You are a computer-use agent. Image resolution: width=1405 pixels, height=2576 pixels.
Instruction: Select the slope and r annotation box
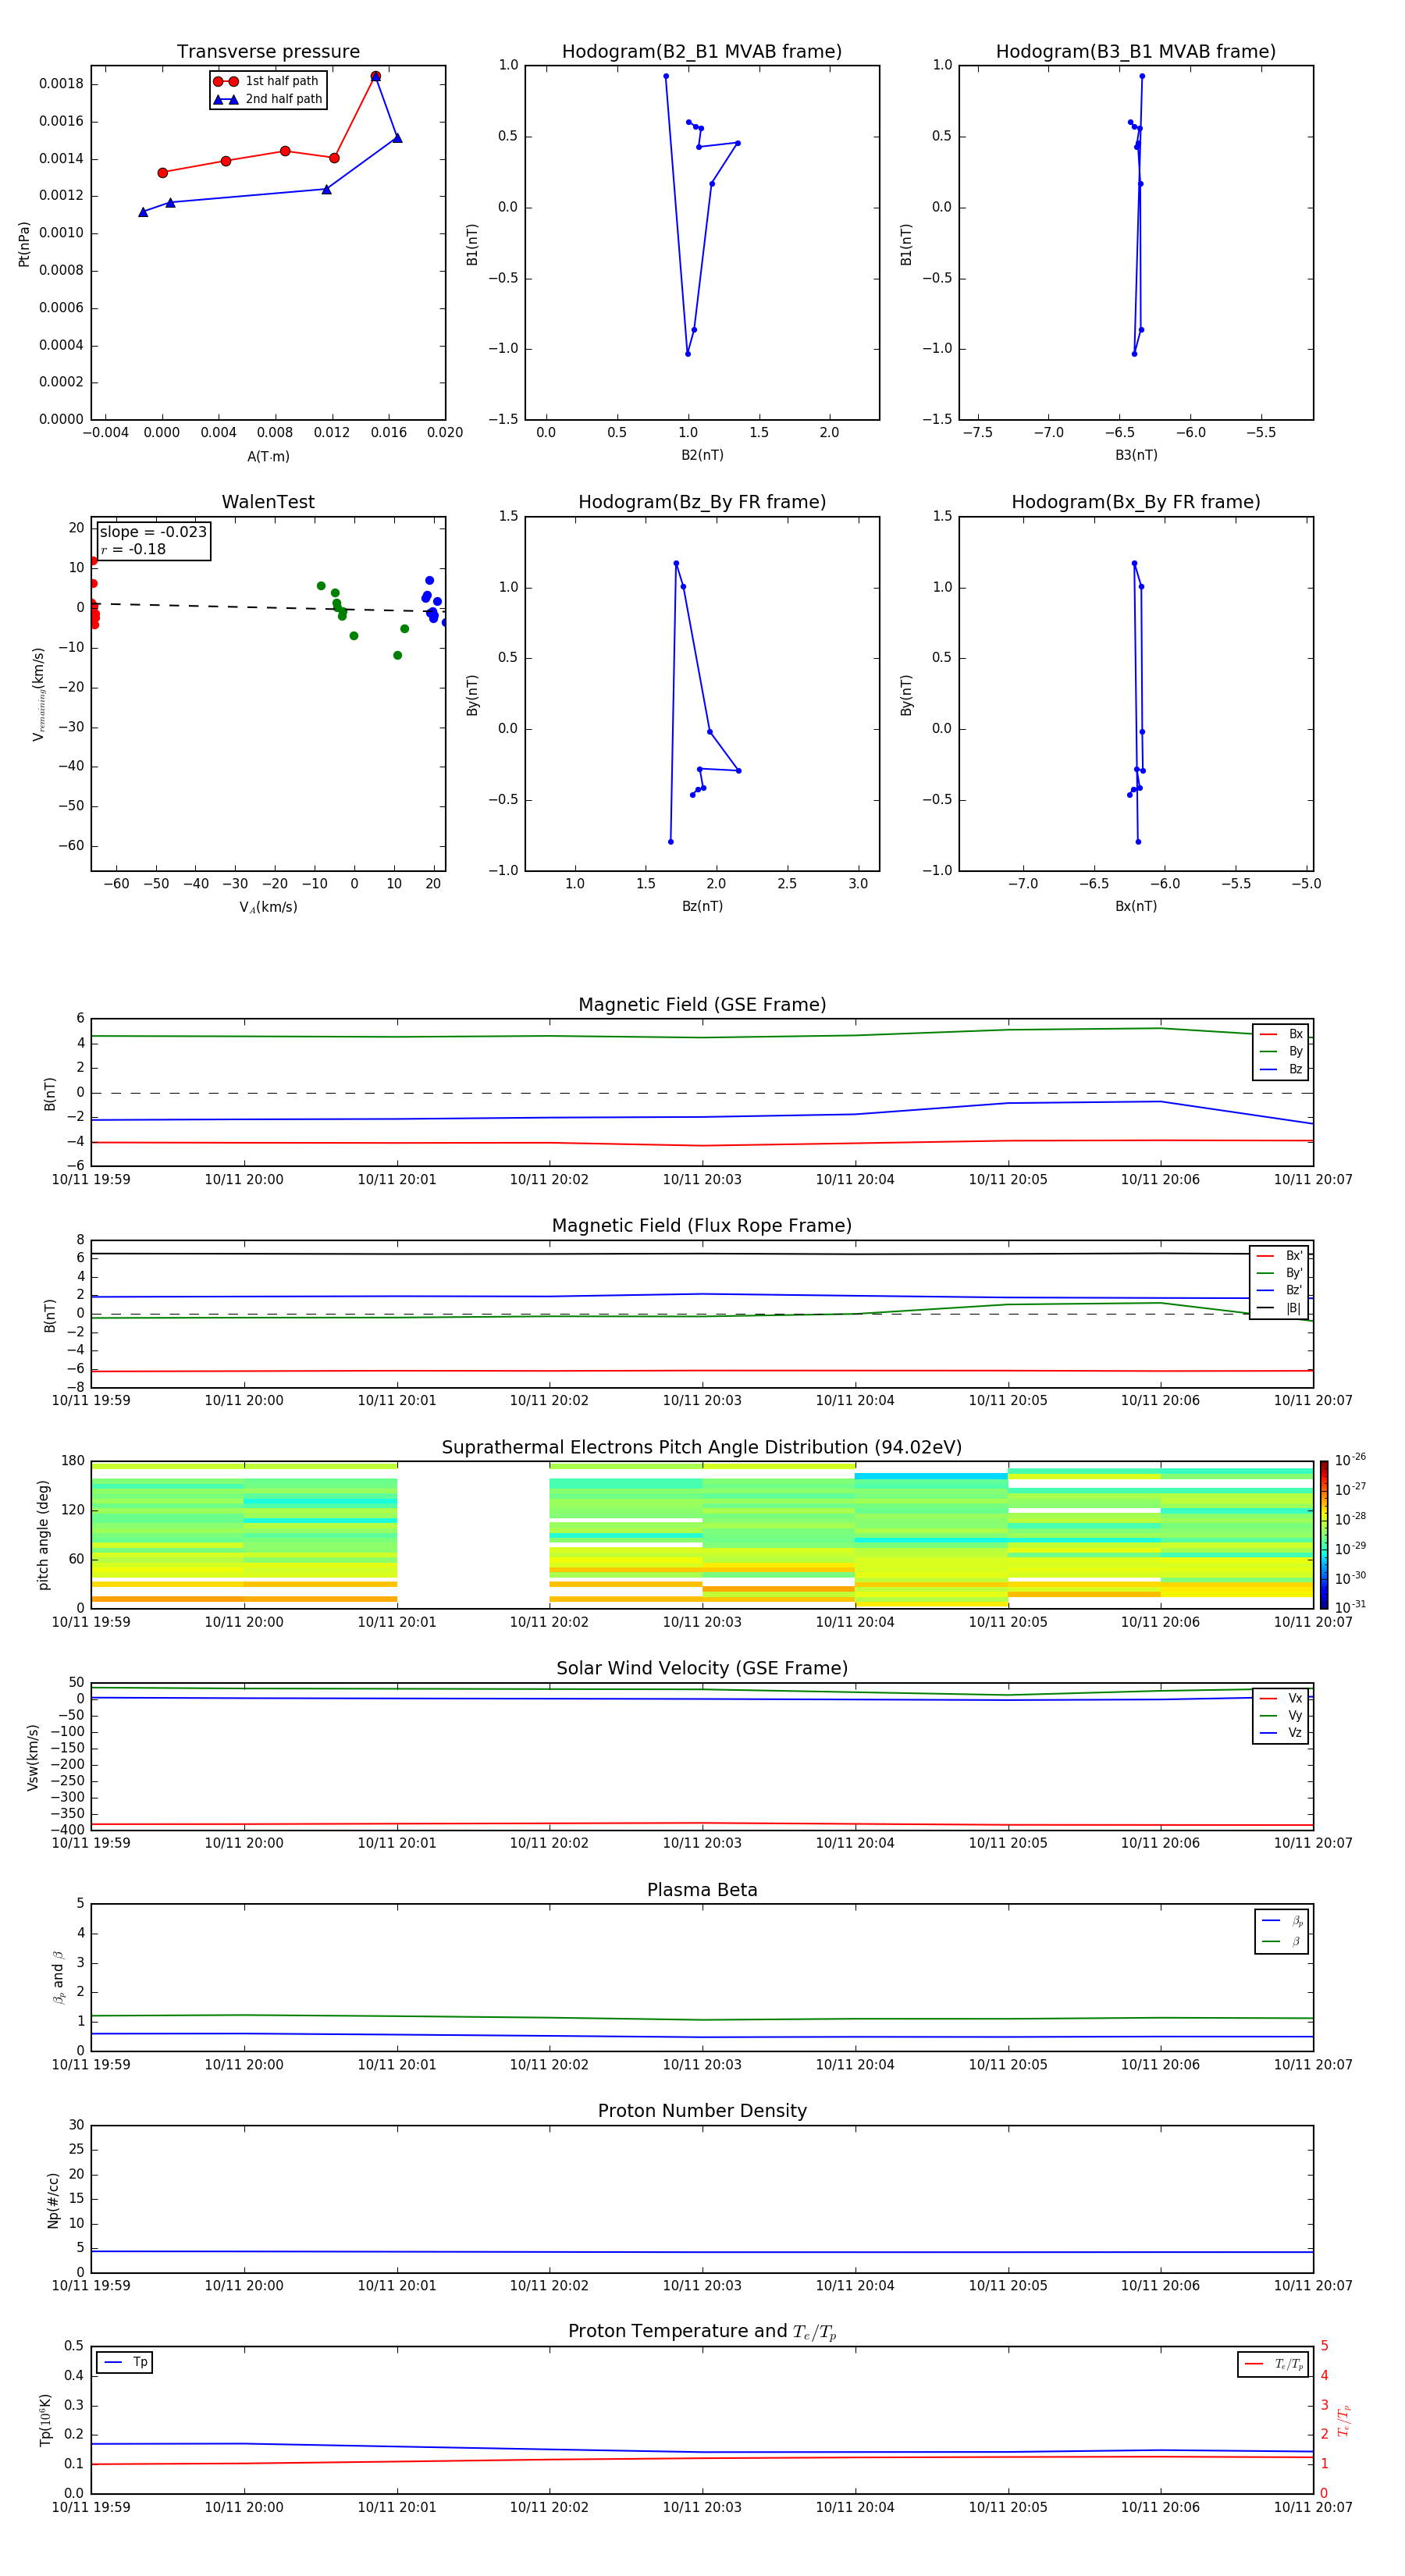coord(153,540)
